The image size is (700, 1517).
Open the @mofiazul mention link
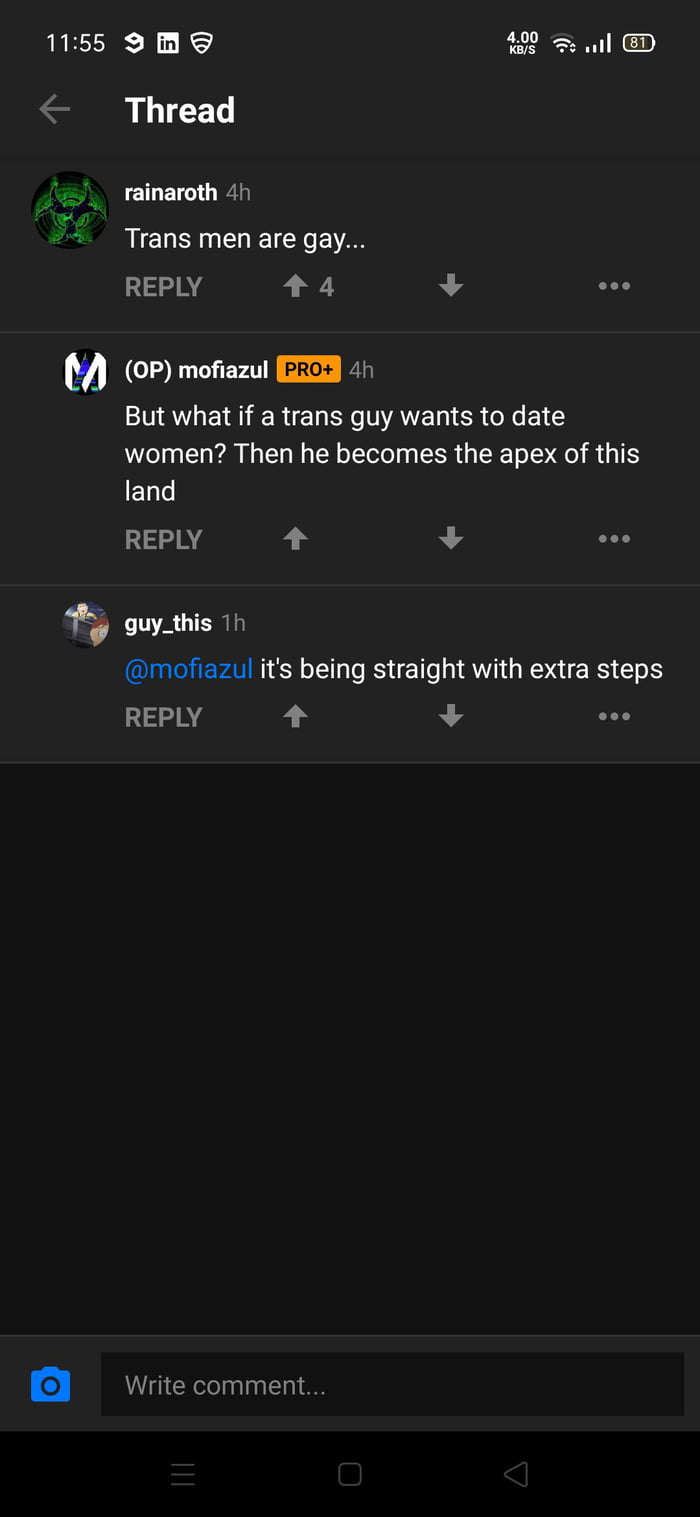[x=188, y=668]
